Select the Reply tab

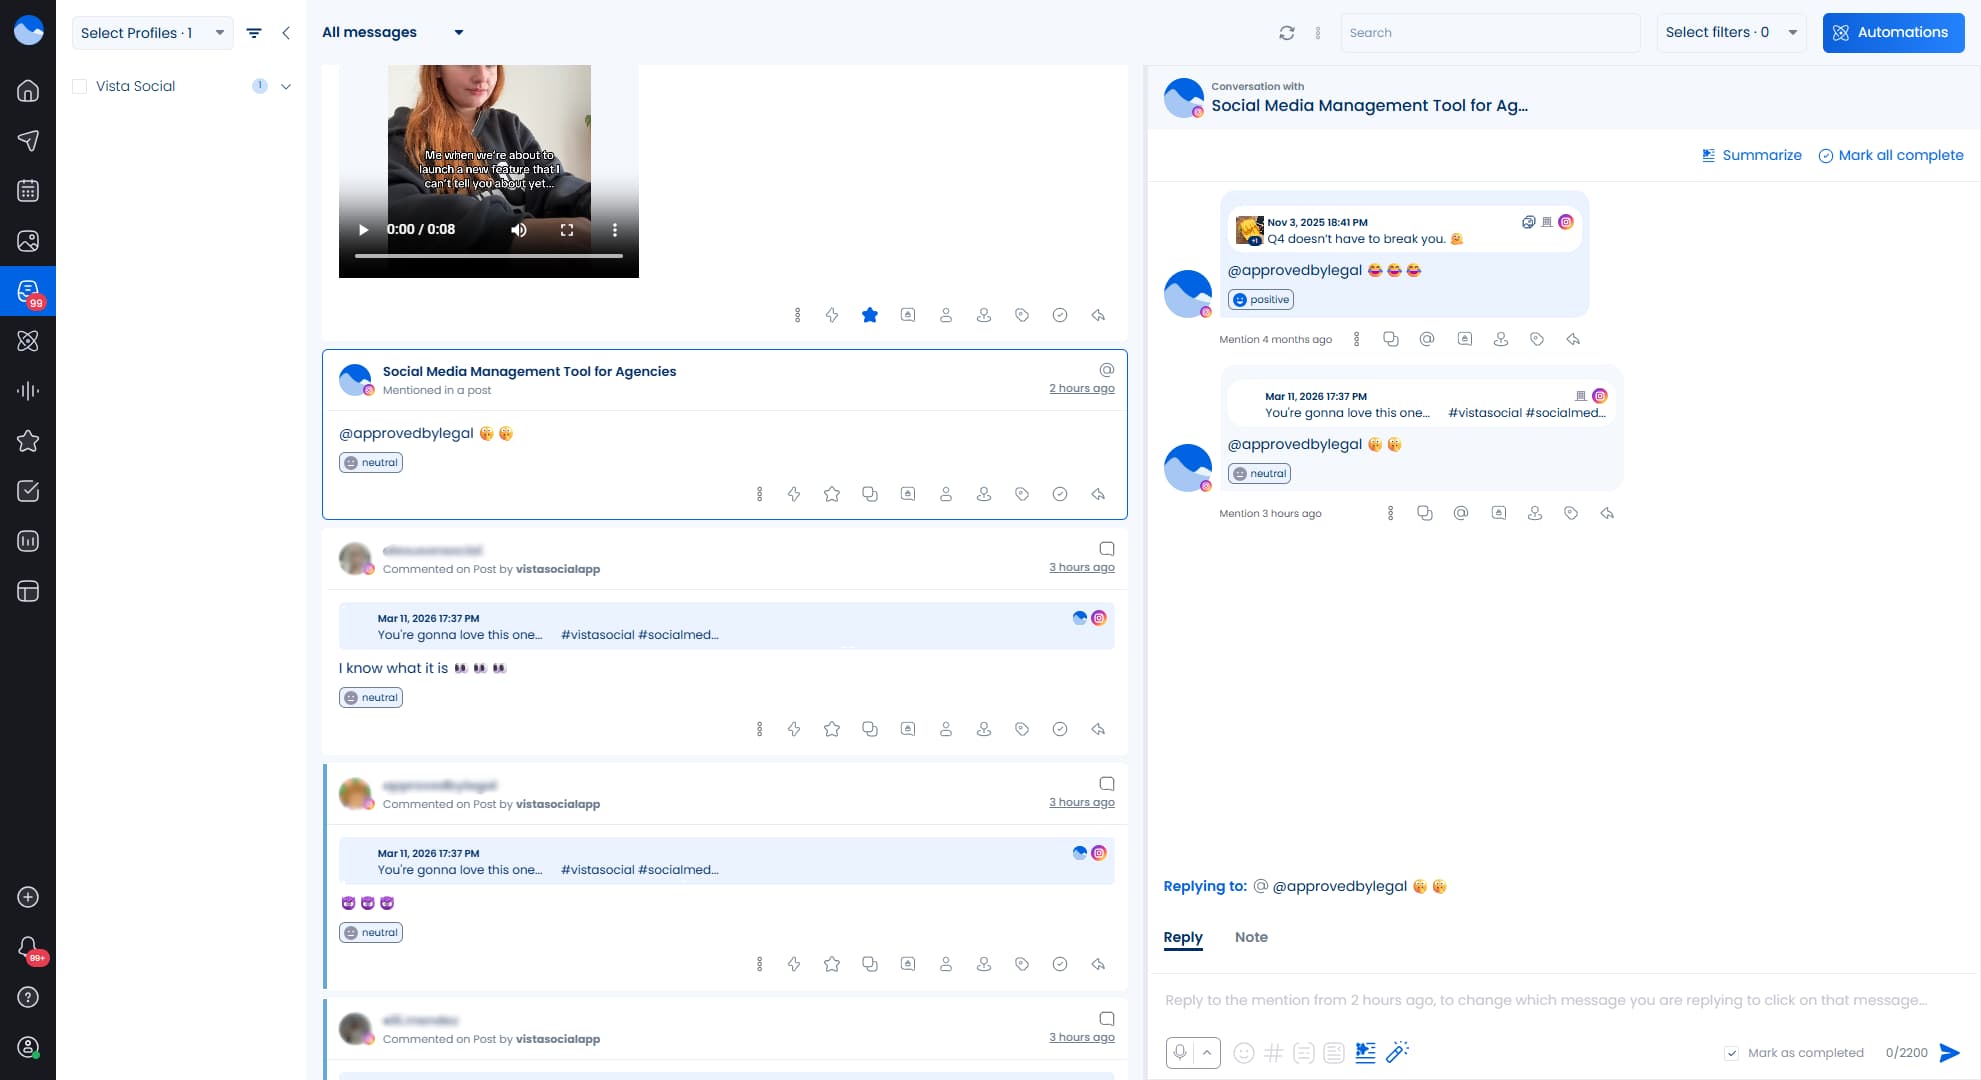point(1183,937)
